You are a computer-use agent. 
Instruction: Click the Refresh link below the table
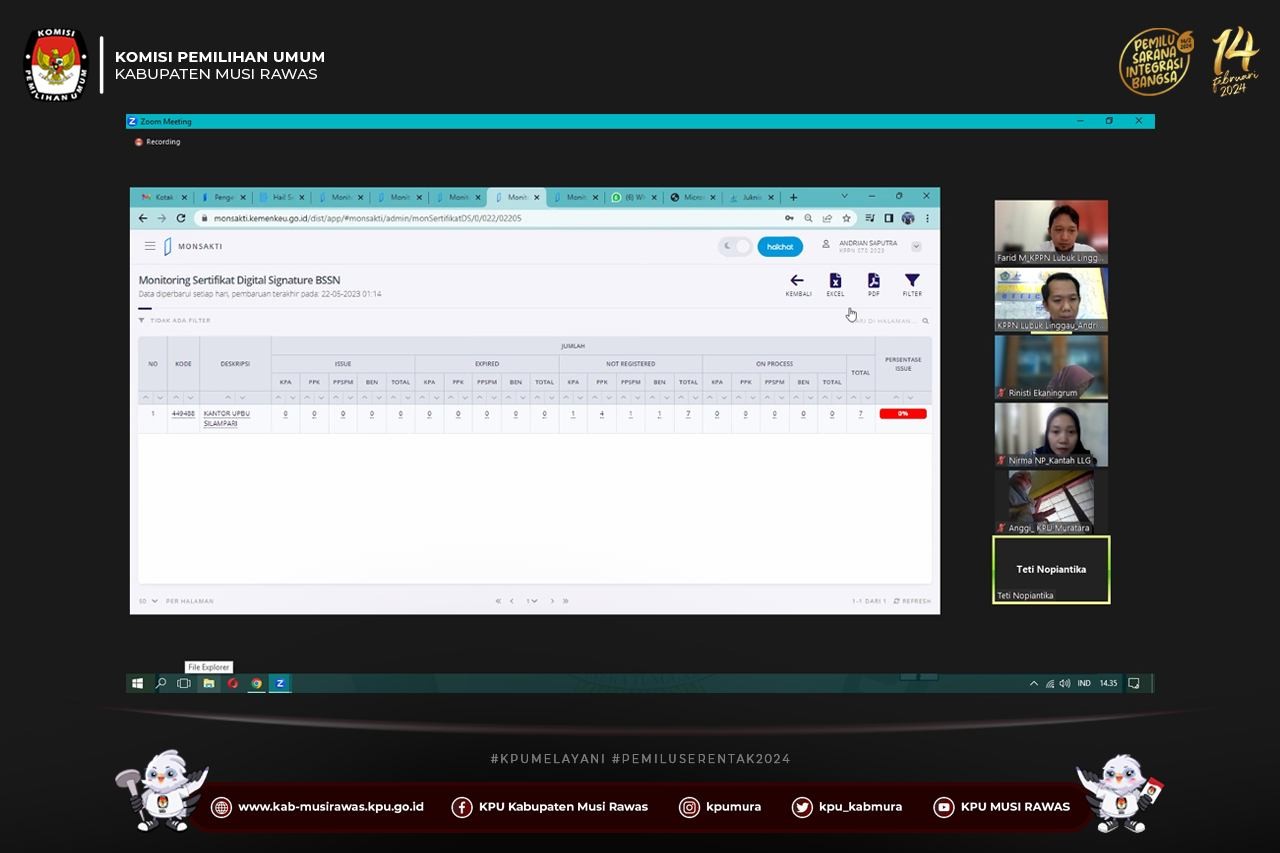point(912,601)
